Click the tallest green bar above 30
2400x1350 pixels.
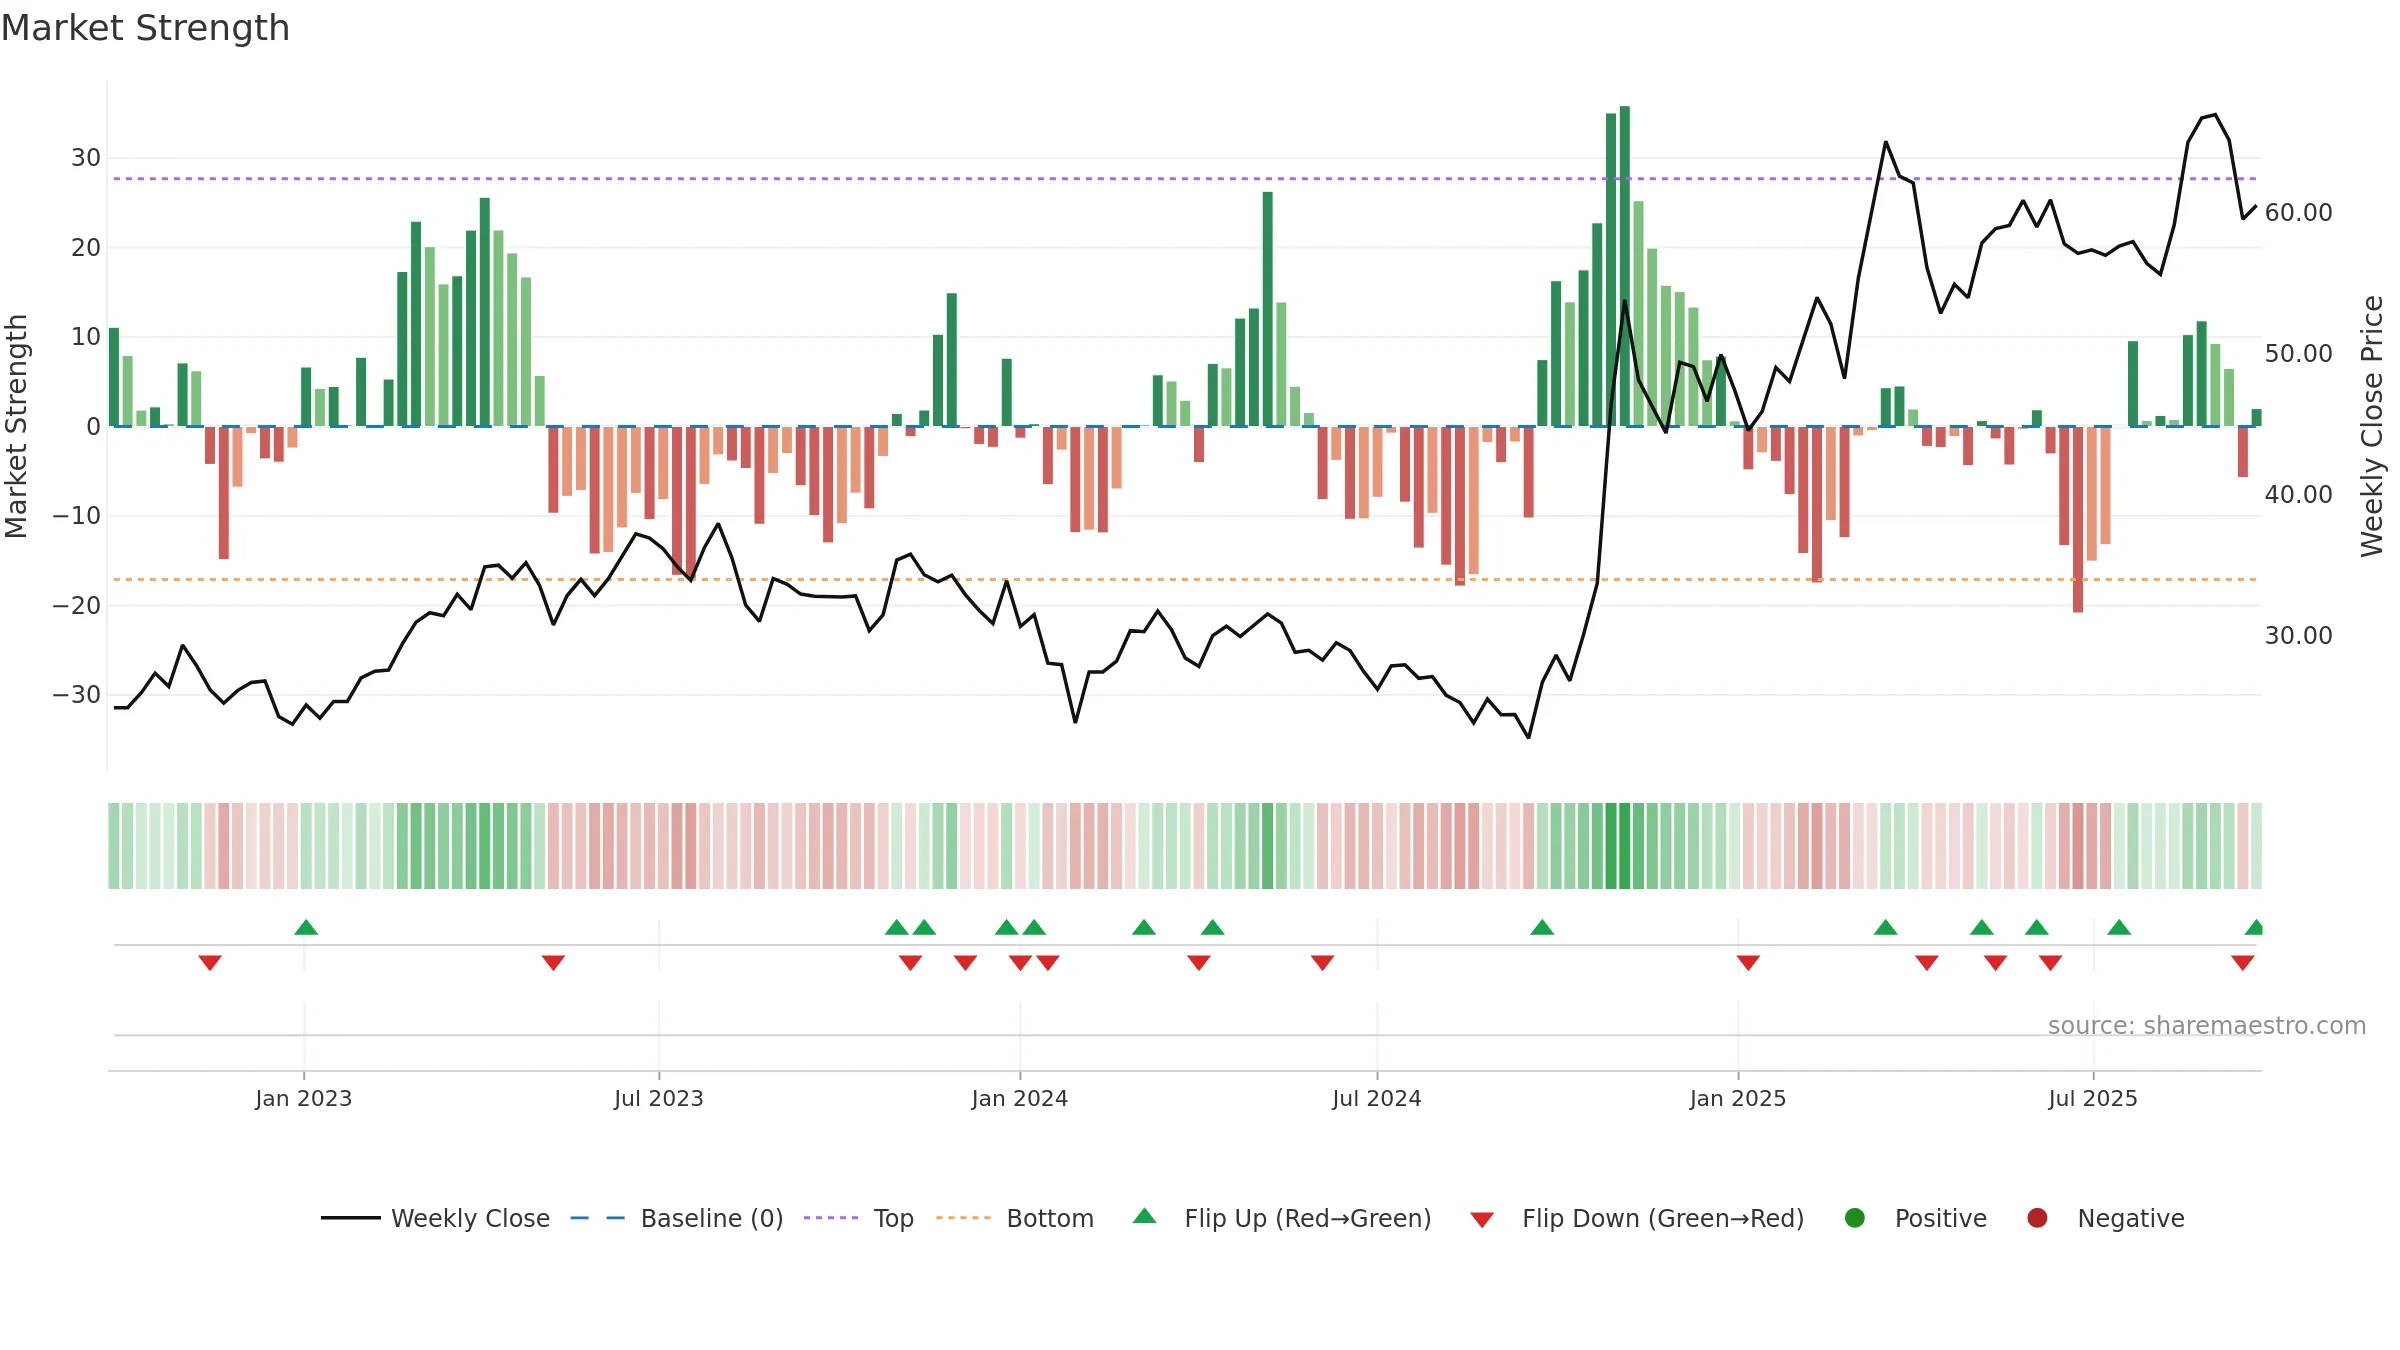coord(1625,266)
